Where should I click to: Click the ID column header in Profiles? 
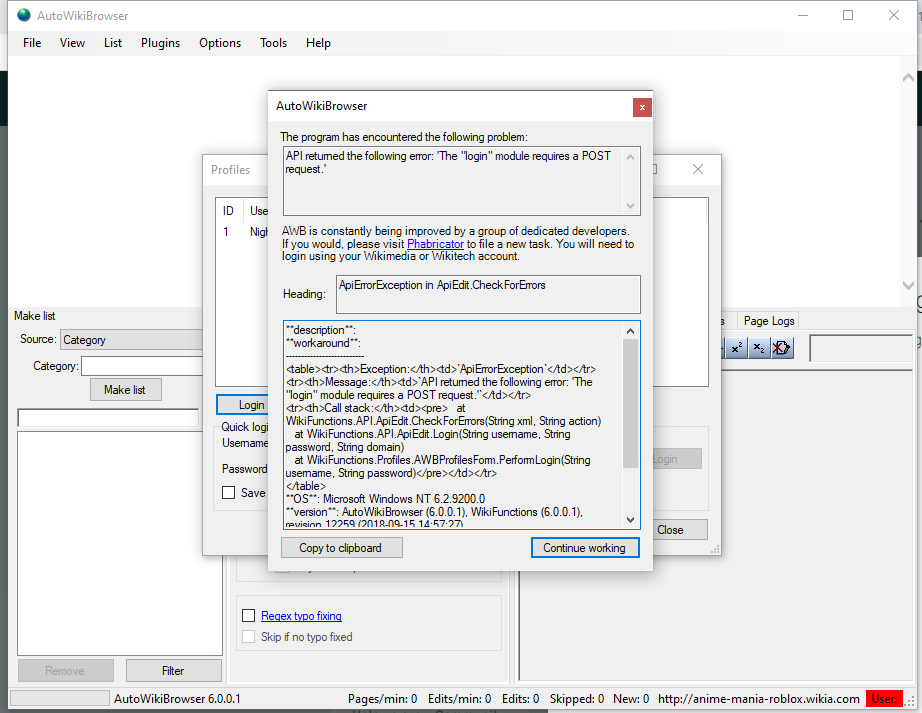click(x=229, y=210)
